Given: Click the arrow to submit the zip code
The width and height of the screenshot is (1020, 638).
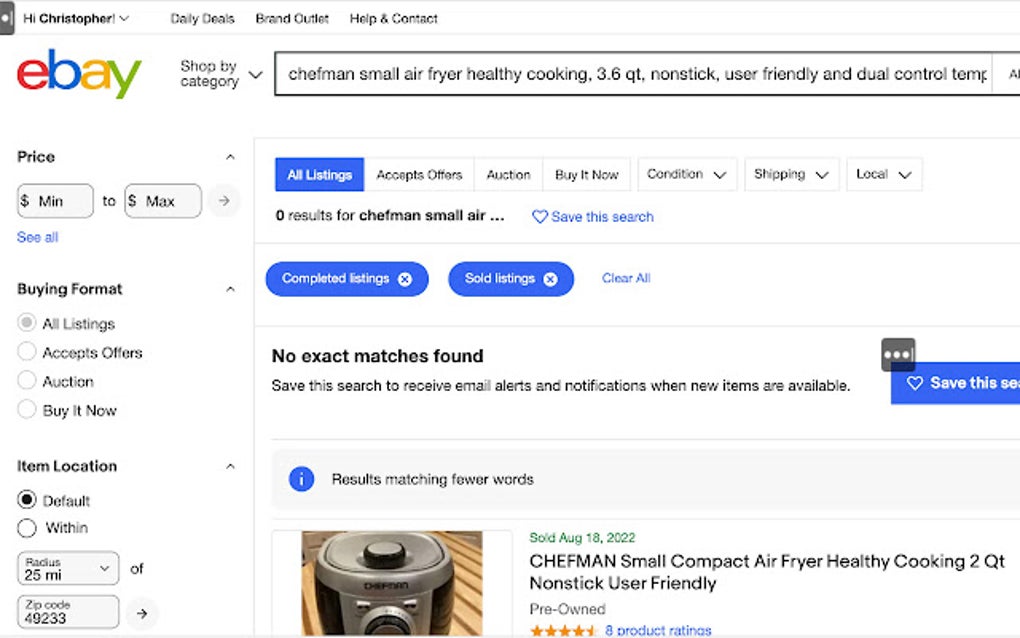Looking at the screenshot, I should coord(143,614).
